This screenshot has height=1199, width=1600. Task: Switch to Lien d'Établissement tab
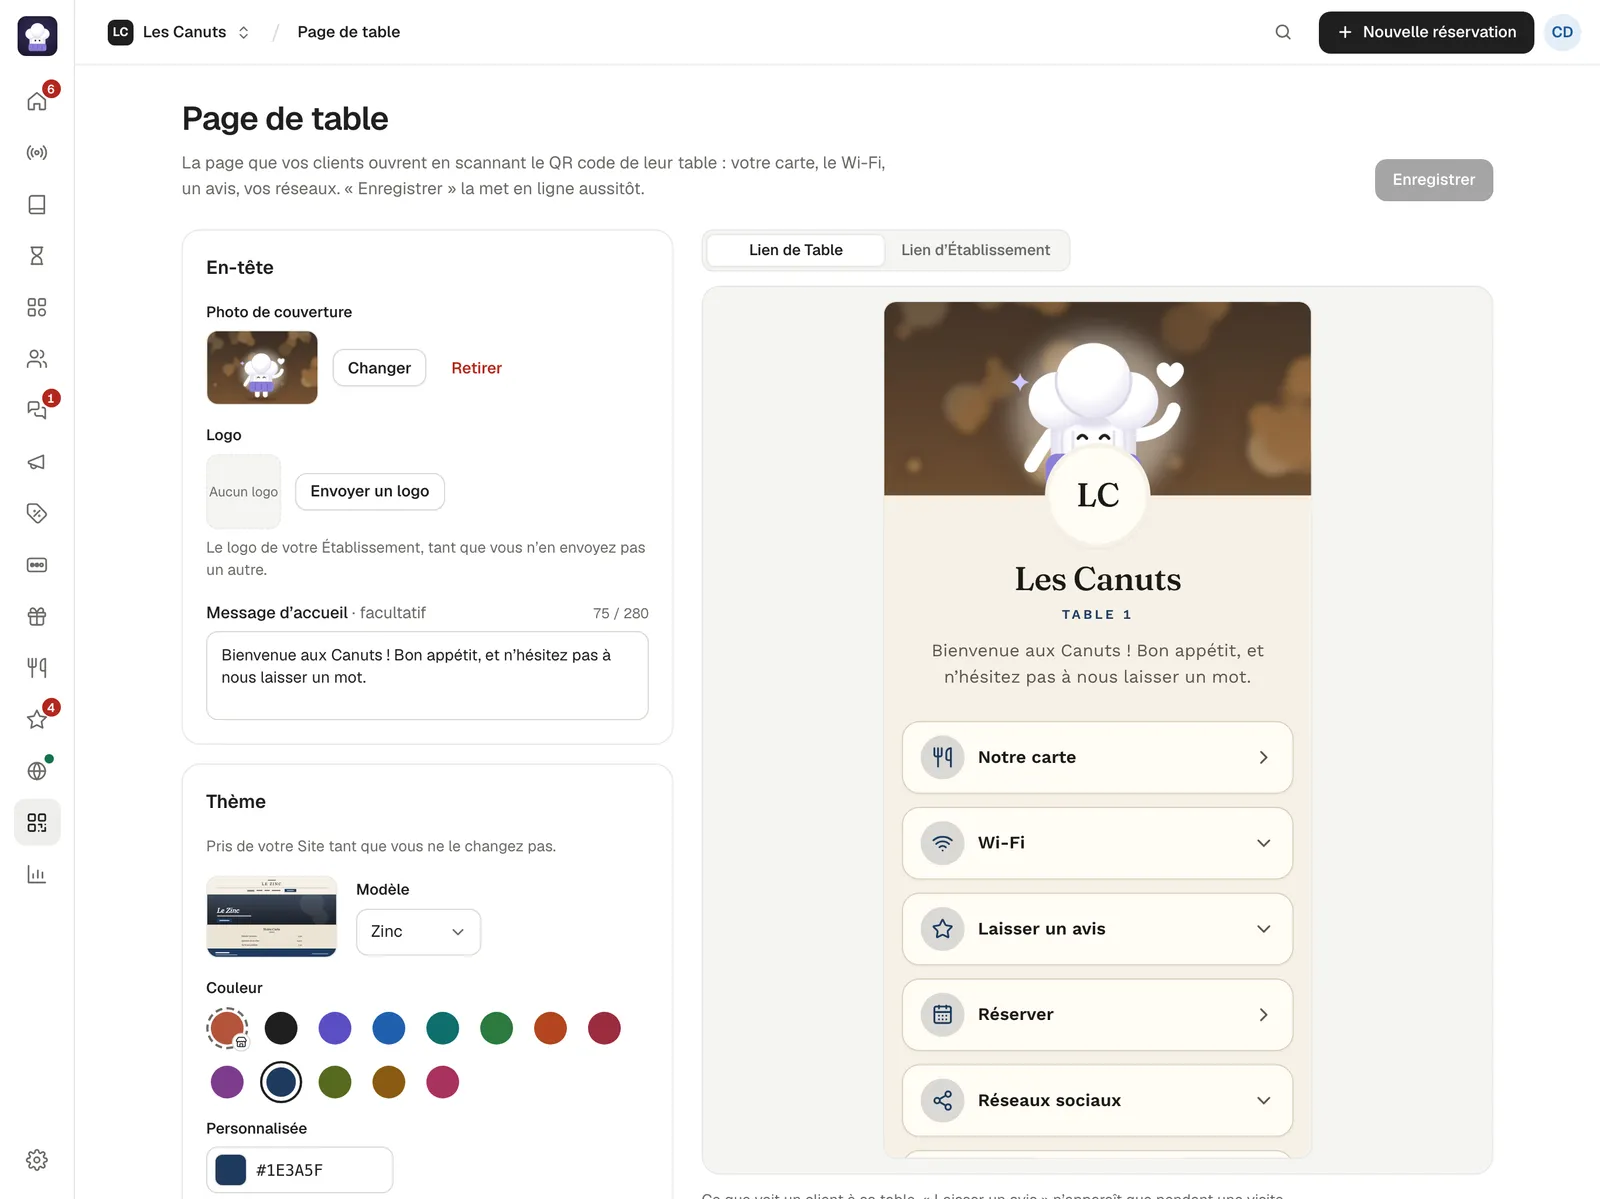coord(975,250)
